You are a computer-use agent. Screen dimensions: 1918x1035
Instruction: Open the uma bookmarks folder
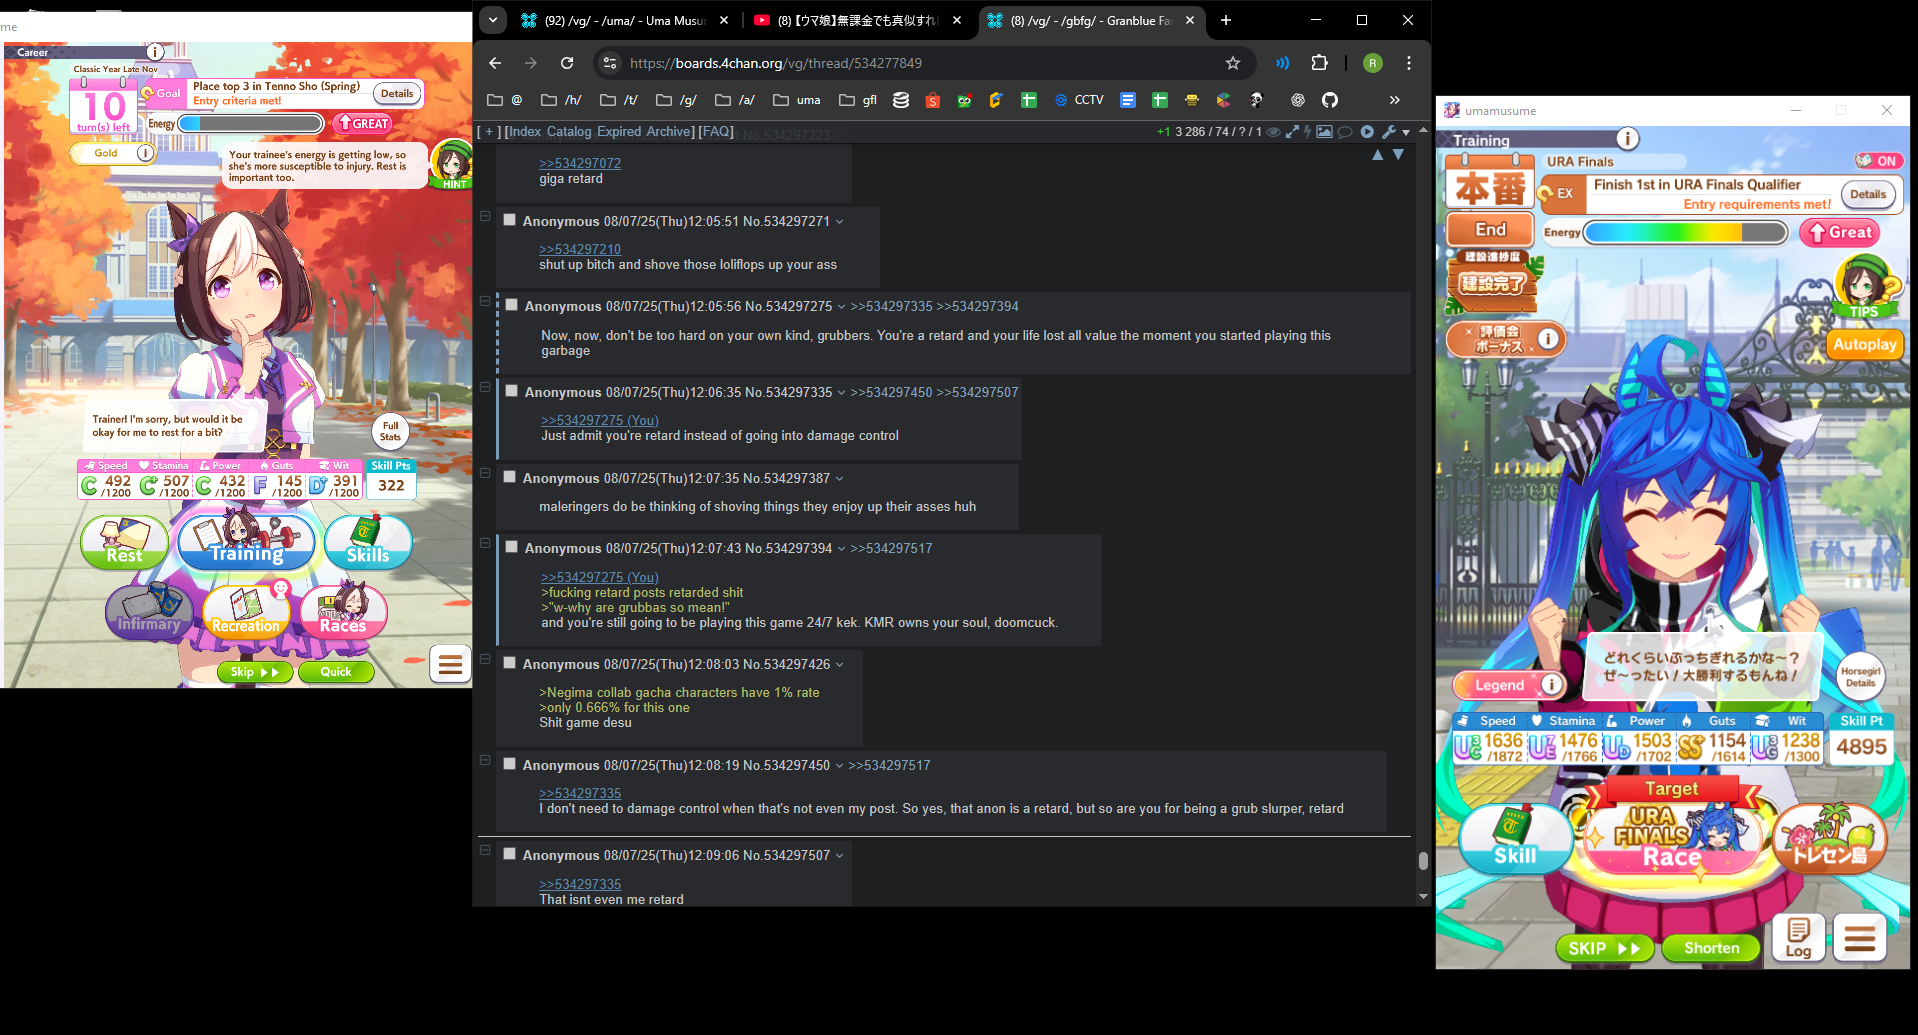tap(797, 100)
